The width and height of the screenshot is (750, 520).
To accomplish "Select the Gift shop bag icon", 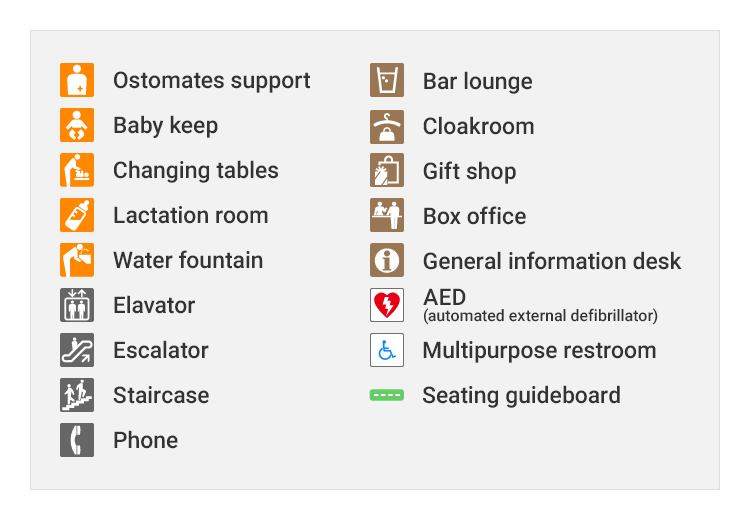I will pyautogui.click(x=387, y=170).
